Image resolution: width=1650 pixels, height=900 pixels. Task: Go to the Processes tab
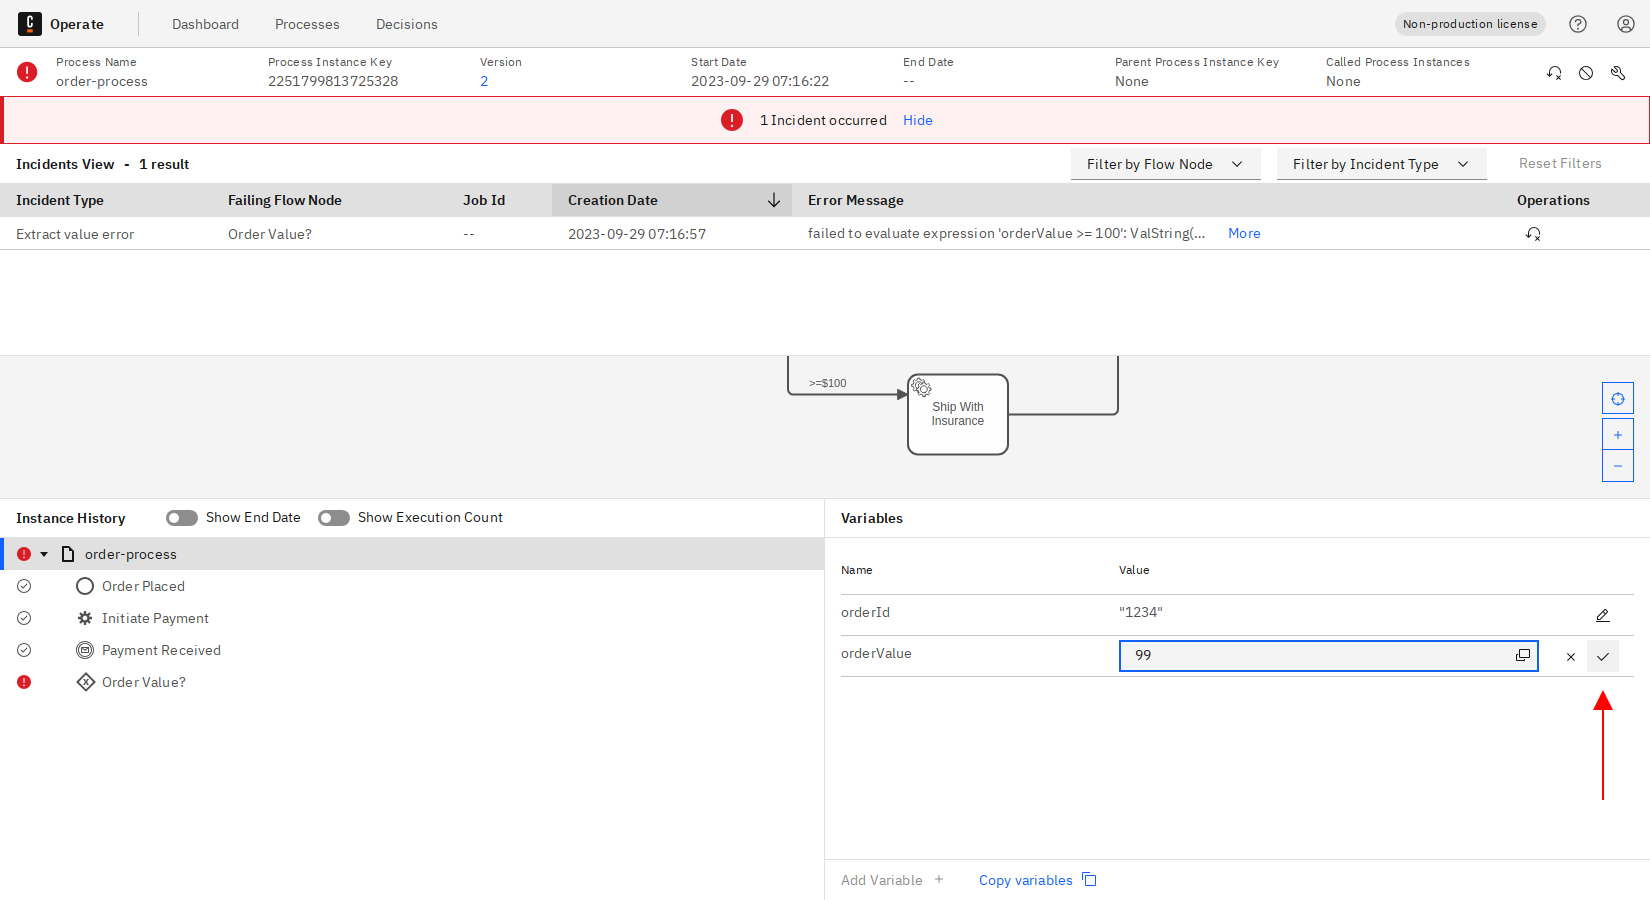pos(307,24)
